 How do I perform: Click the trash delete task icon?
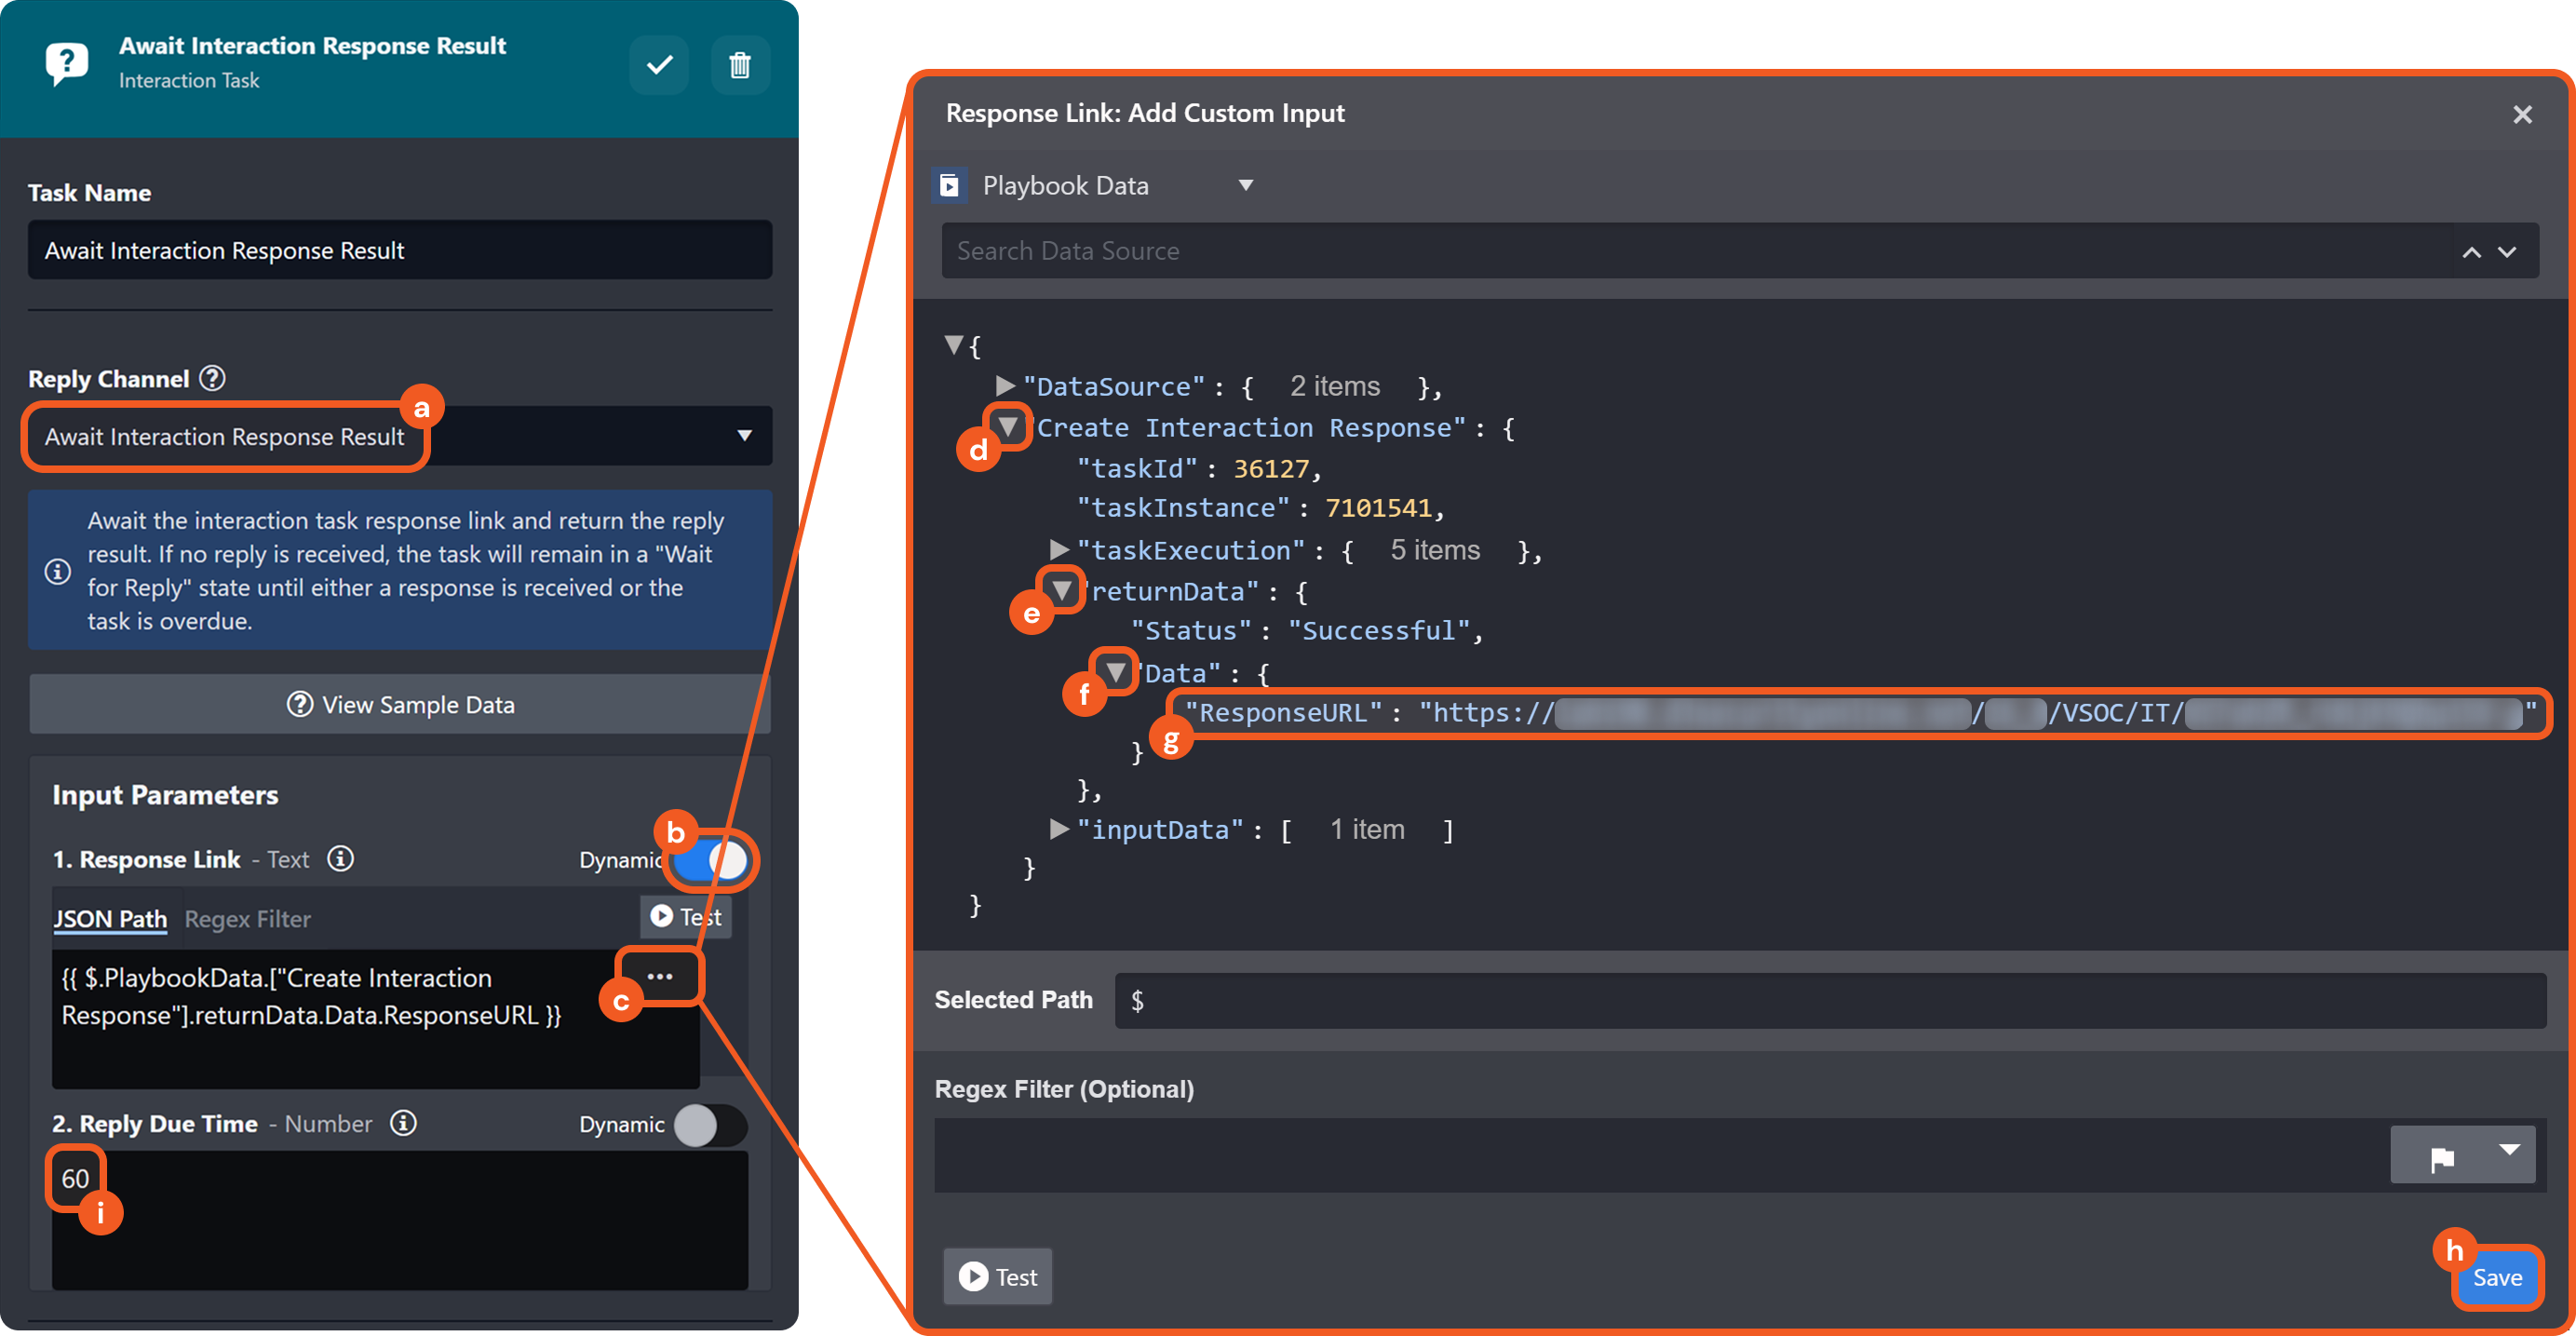point(739,66)
